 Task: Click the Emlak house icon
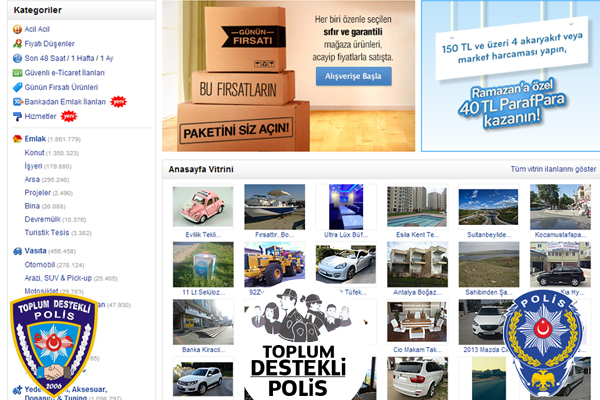click(x=17, y=138)
